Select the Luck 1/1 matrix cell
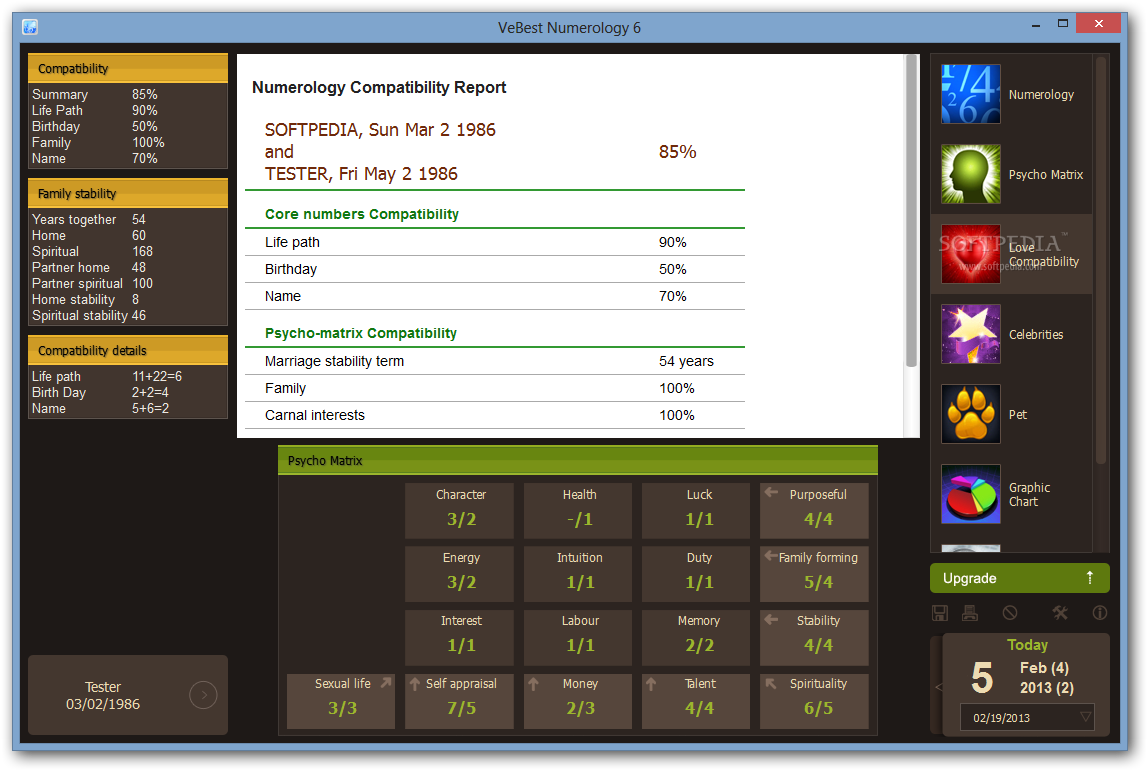1148x771 pixels. click(x=696, y=510)
